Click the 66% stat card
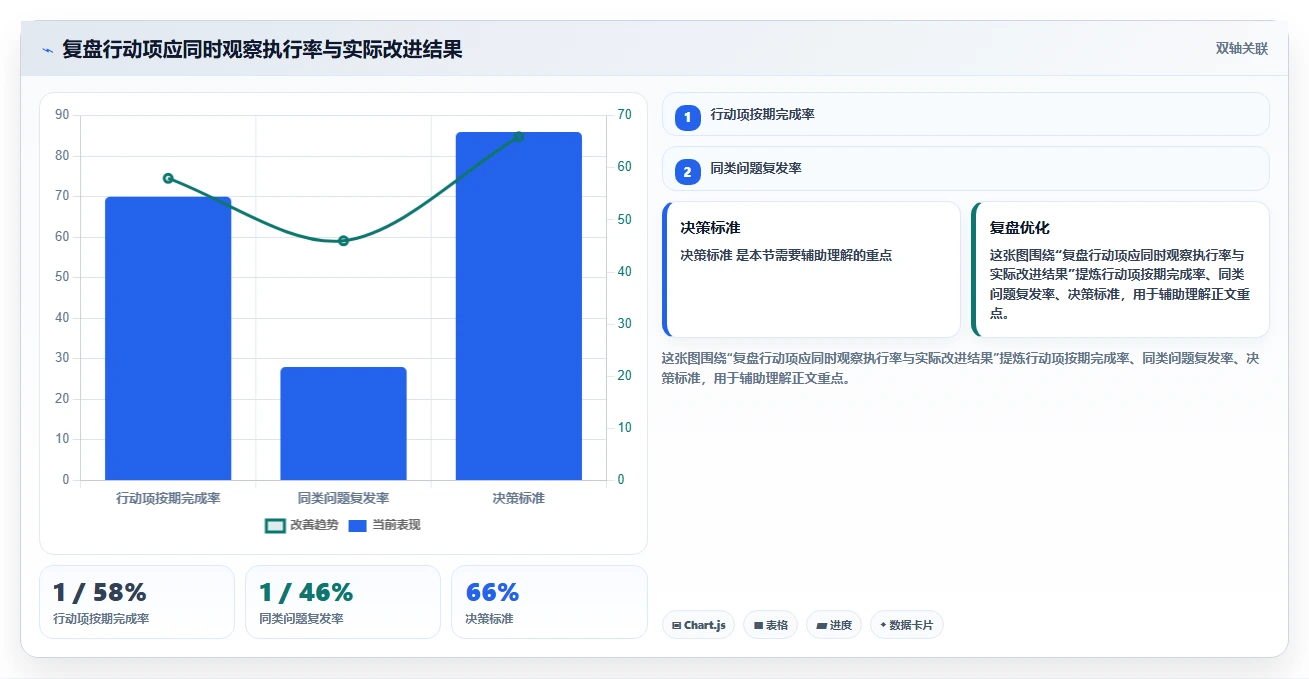1309x679 pixels. click(549, 602)
